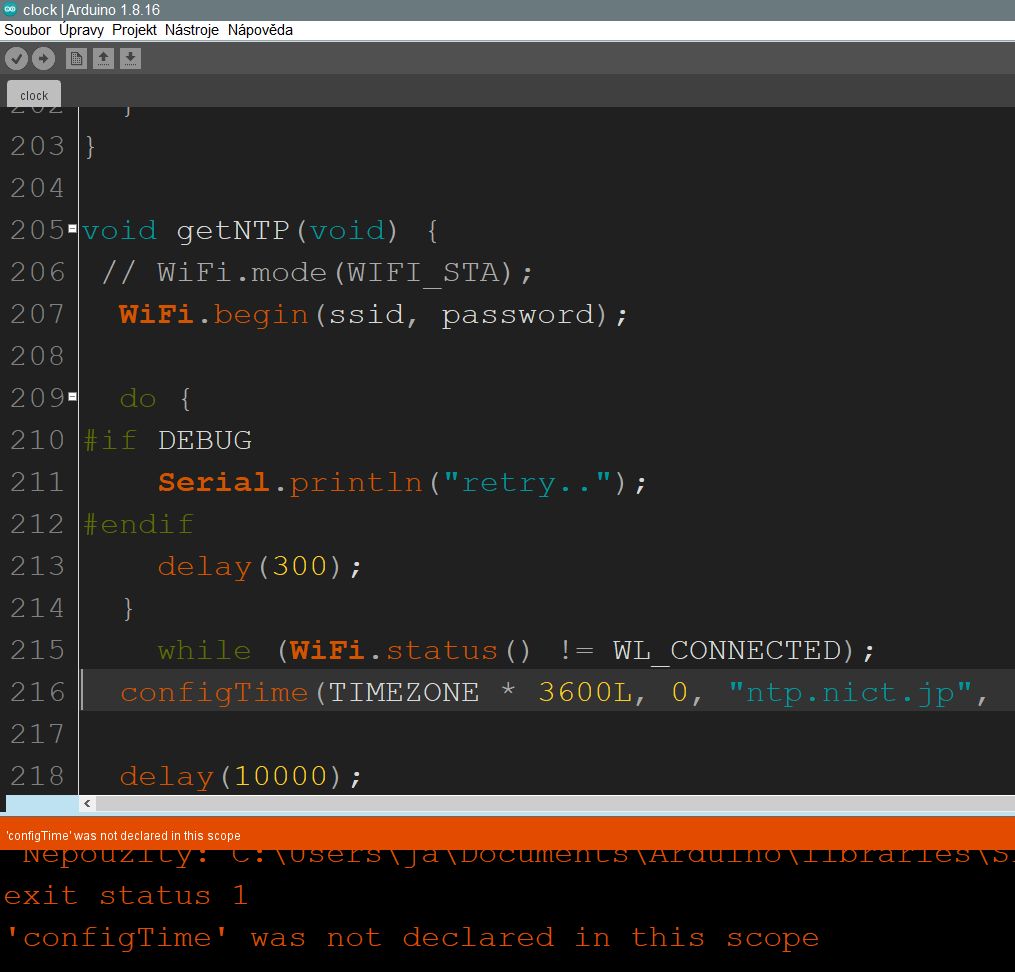Click the 'exit status 1' console line
Screen dimensions: 1015x972
click(x=126, y=895)
